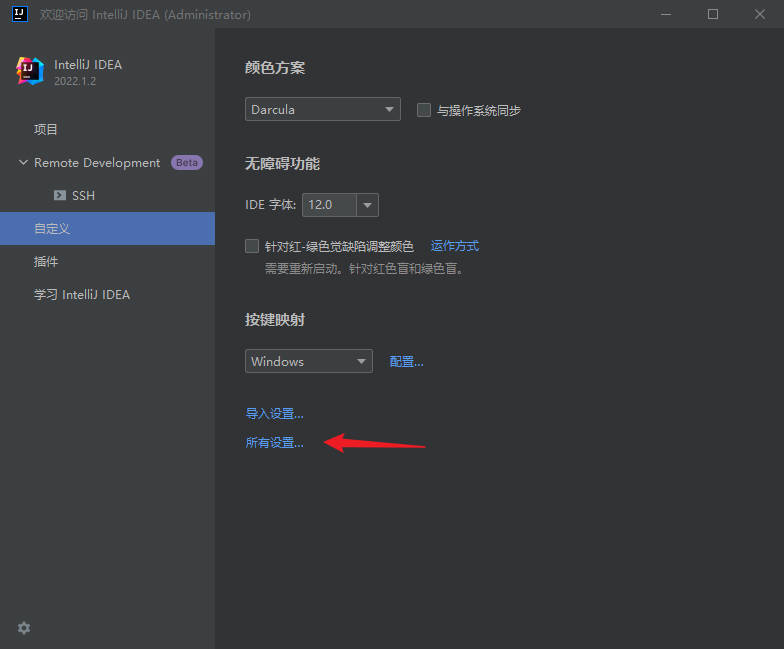784x649 pixels.
Task: Open the SSH sidebar entry
Action: pos(83,196)
